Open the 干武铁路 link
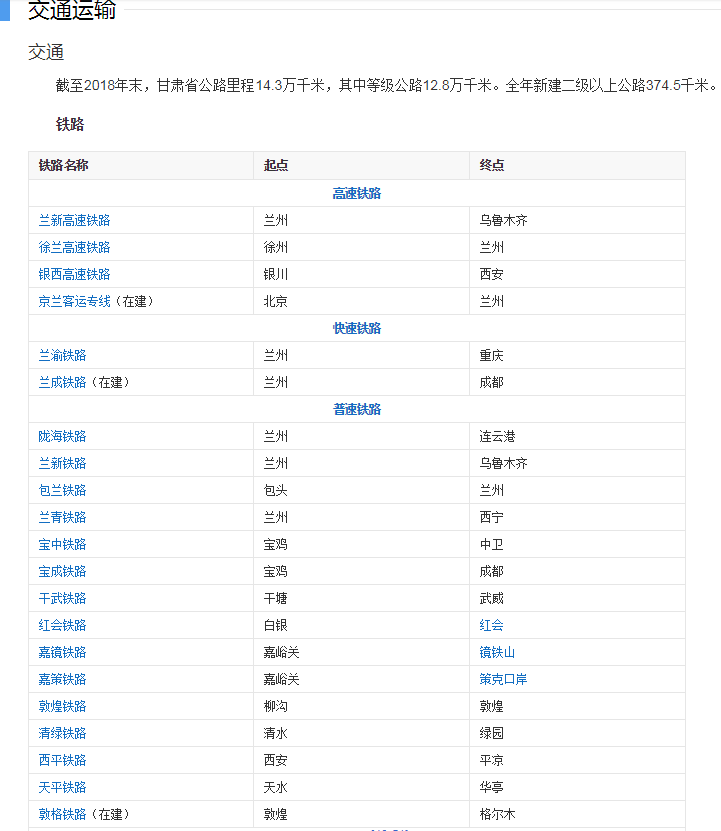The height and width of the screenshot is (831, 721). 62,599
